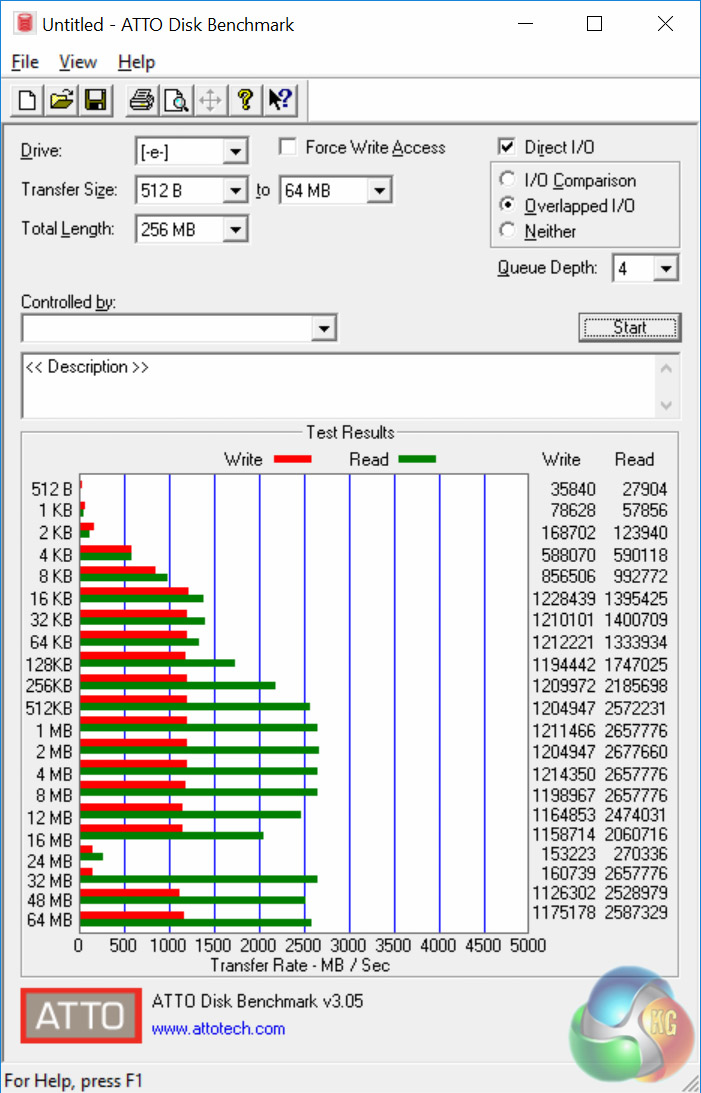701x1093 pixels.
Task: Open a file using the folder icon
Action: point(61,100)
